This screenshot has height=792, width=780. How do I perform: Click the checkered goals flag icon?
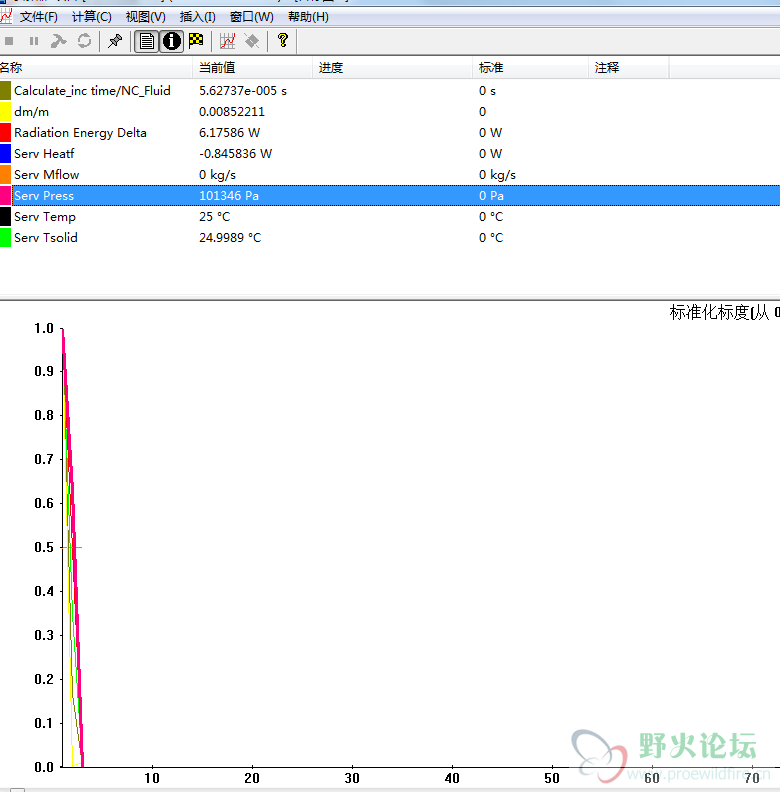coord(196,41)
